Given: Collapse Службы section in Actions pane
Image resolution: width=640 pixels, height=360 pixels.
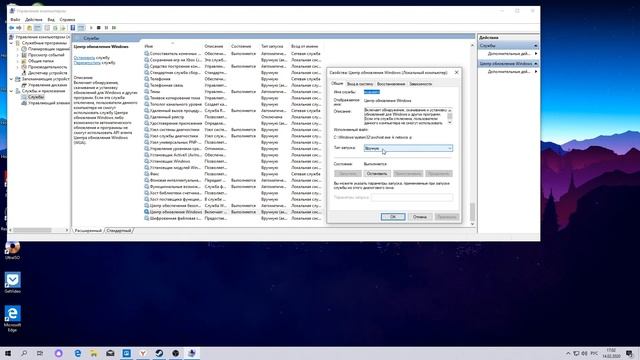Looking at the screenshot, I should tap(536, 46).
